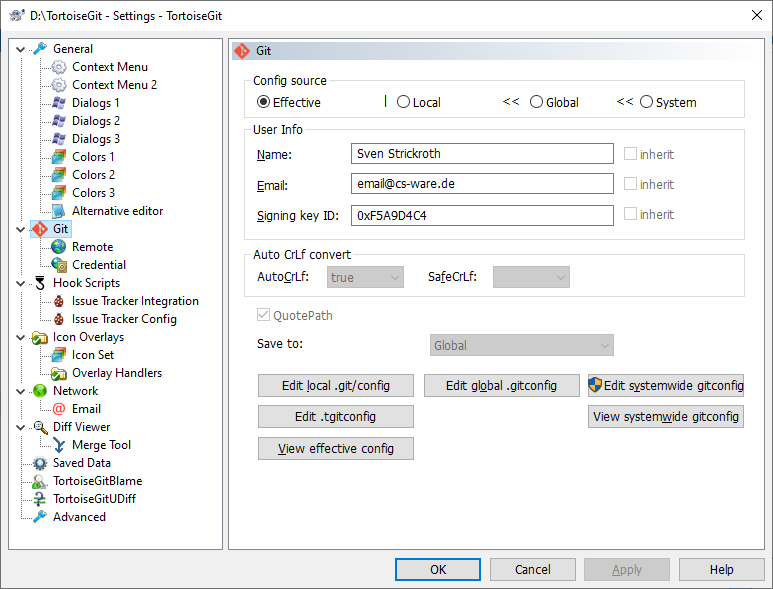
Task: Switch to Merge Tool settings
Action: tap(101, 445)
